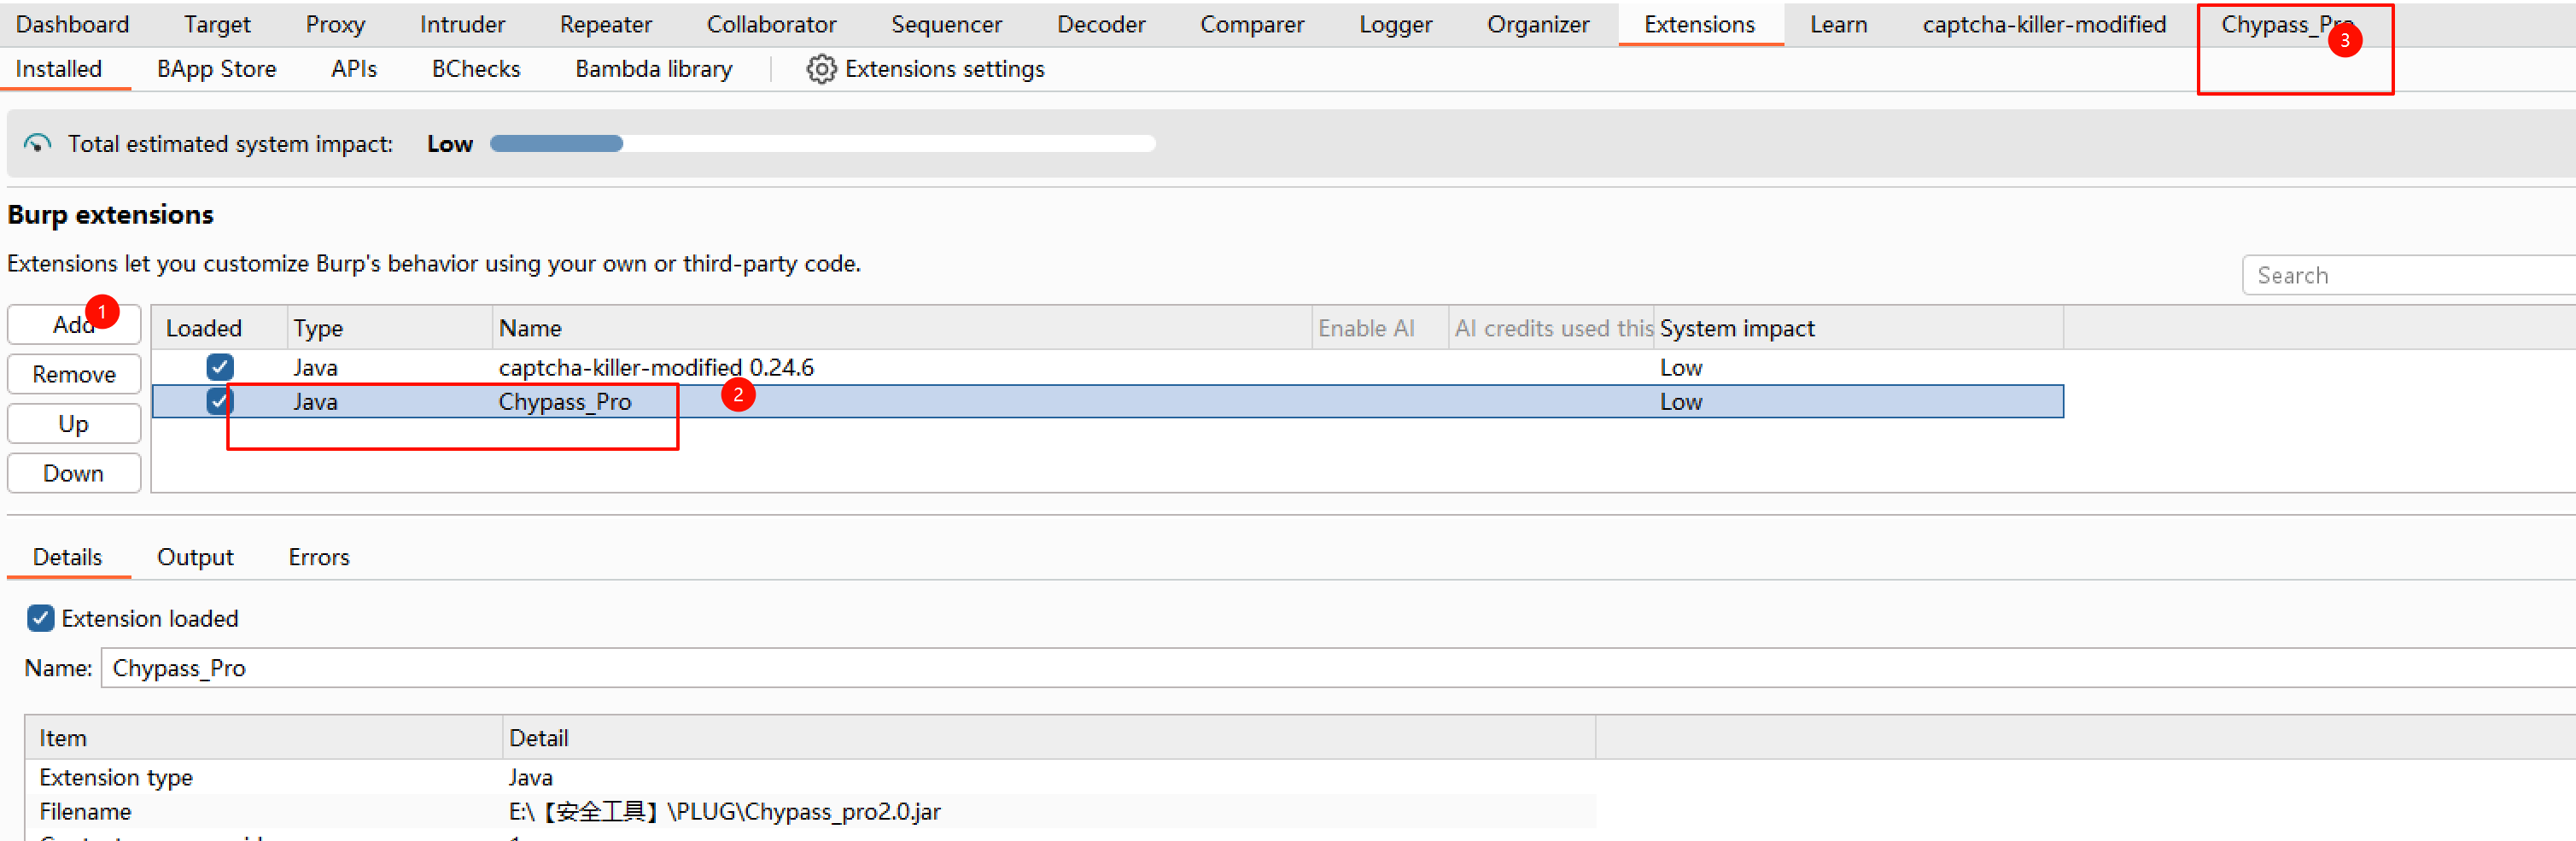
Task: Move extension Up in the list
Action: pyautogui.click(x=74, y=424)
